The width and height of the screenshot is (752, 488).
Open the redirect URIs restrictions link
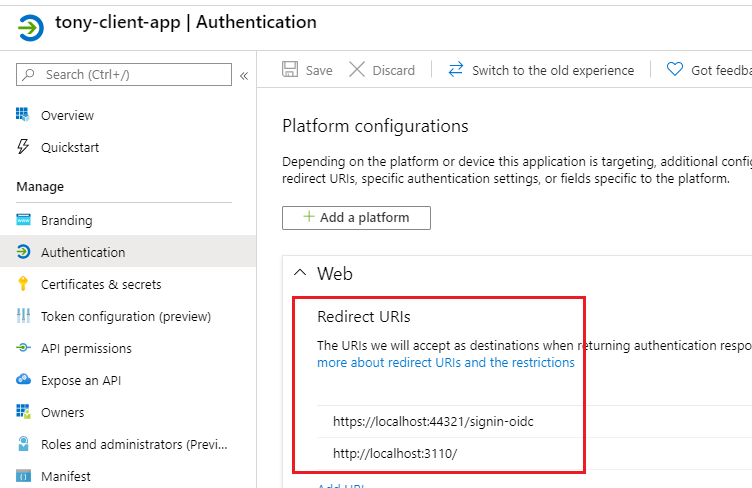[x=446, y=362]
